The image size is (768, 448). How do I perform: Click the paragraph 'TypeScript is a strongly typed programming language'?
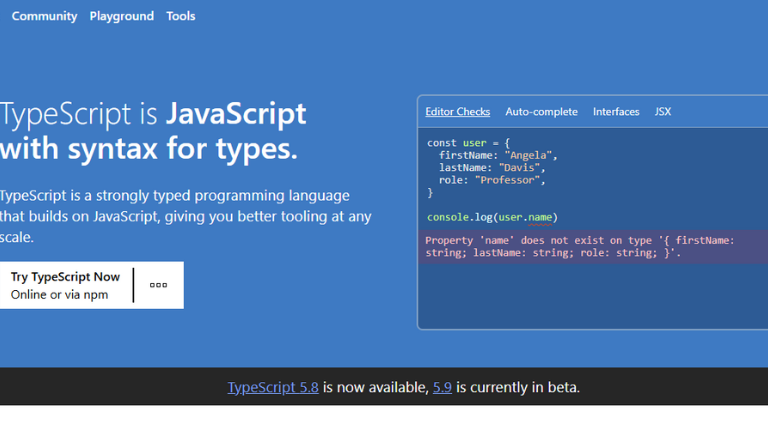[175, 195]
